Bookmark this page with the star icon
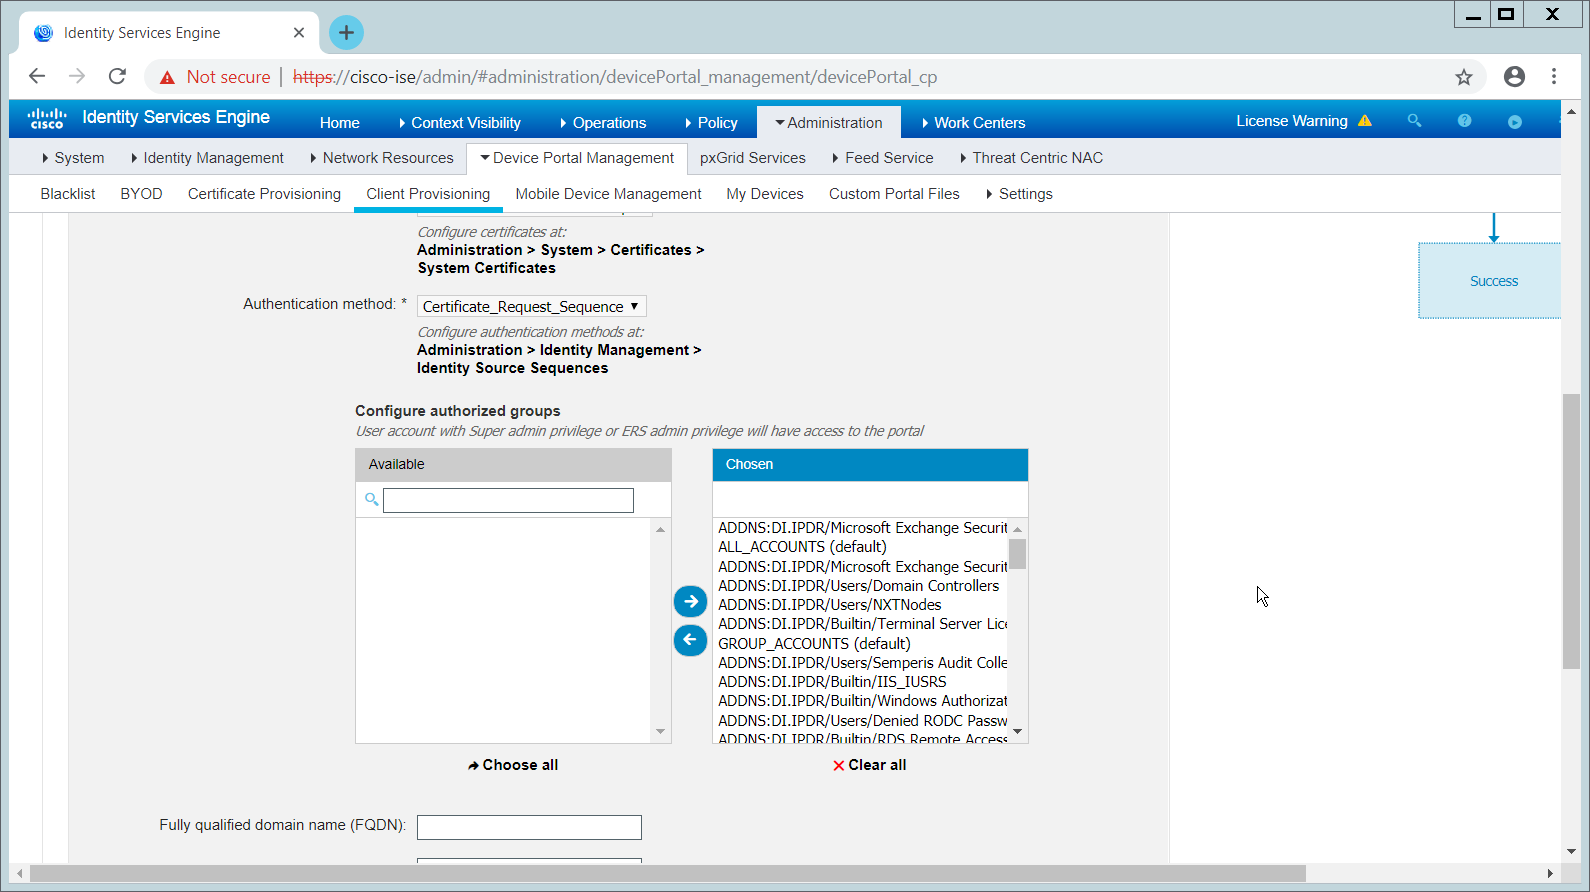 (x=1464, y=77)
